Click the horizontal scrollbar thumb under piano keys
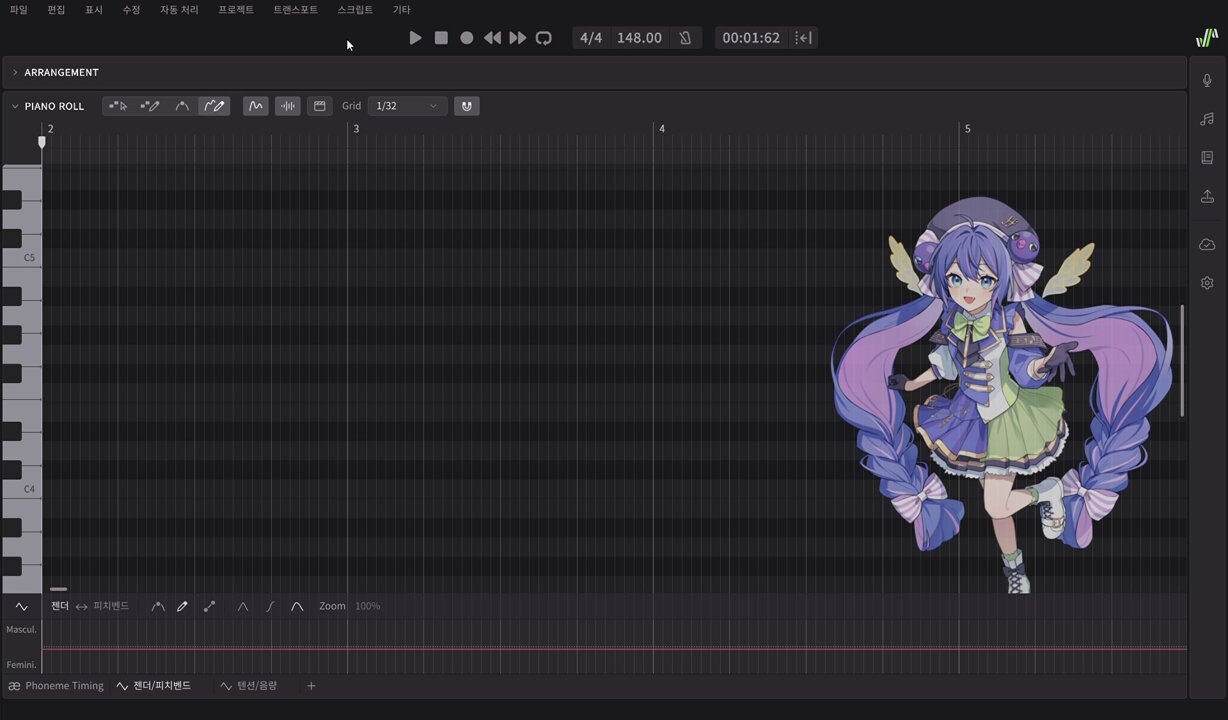 click(58, 589)
